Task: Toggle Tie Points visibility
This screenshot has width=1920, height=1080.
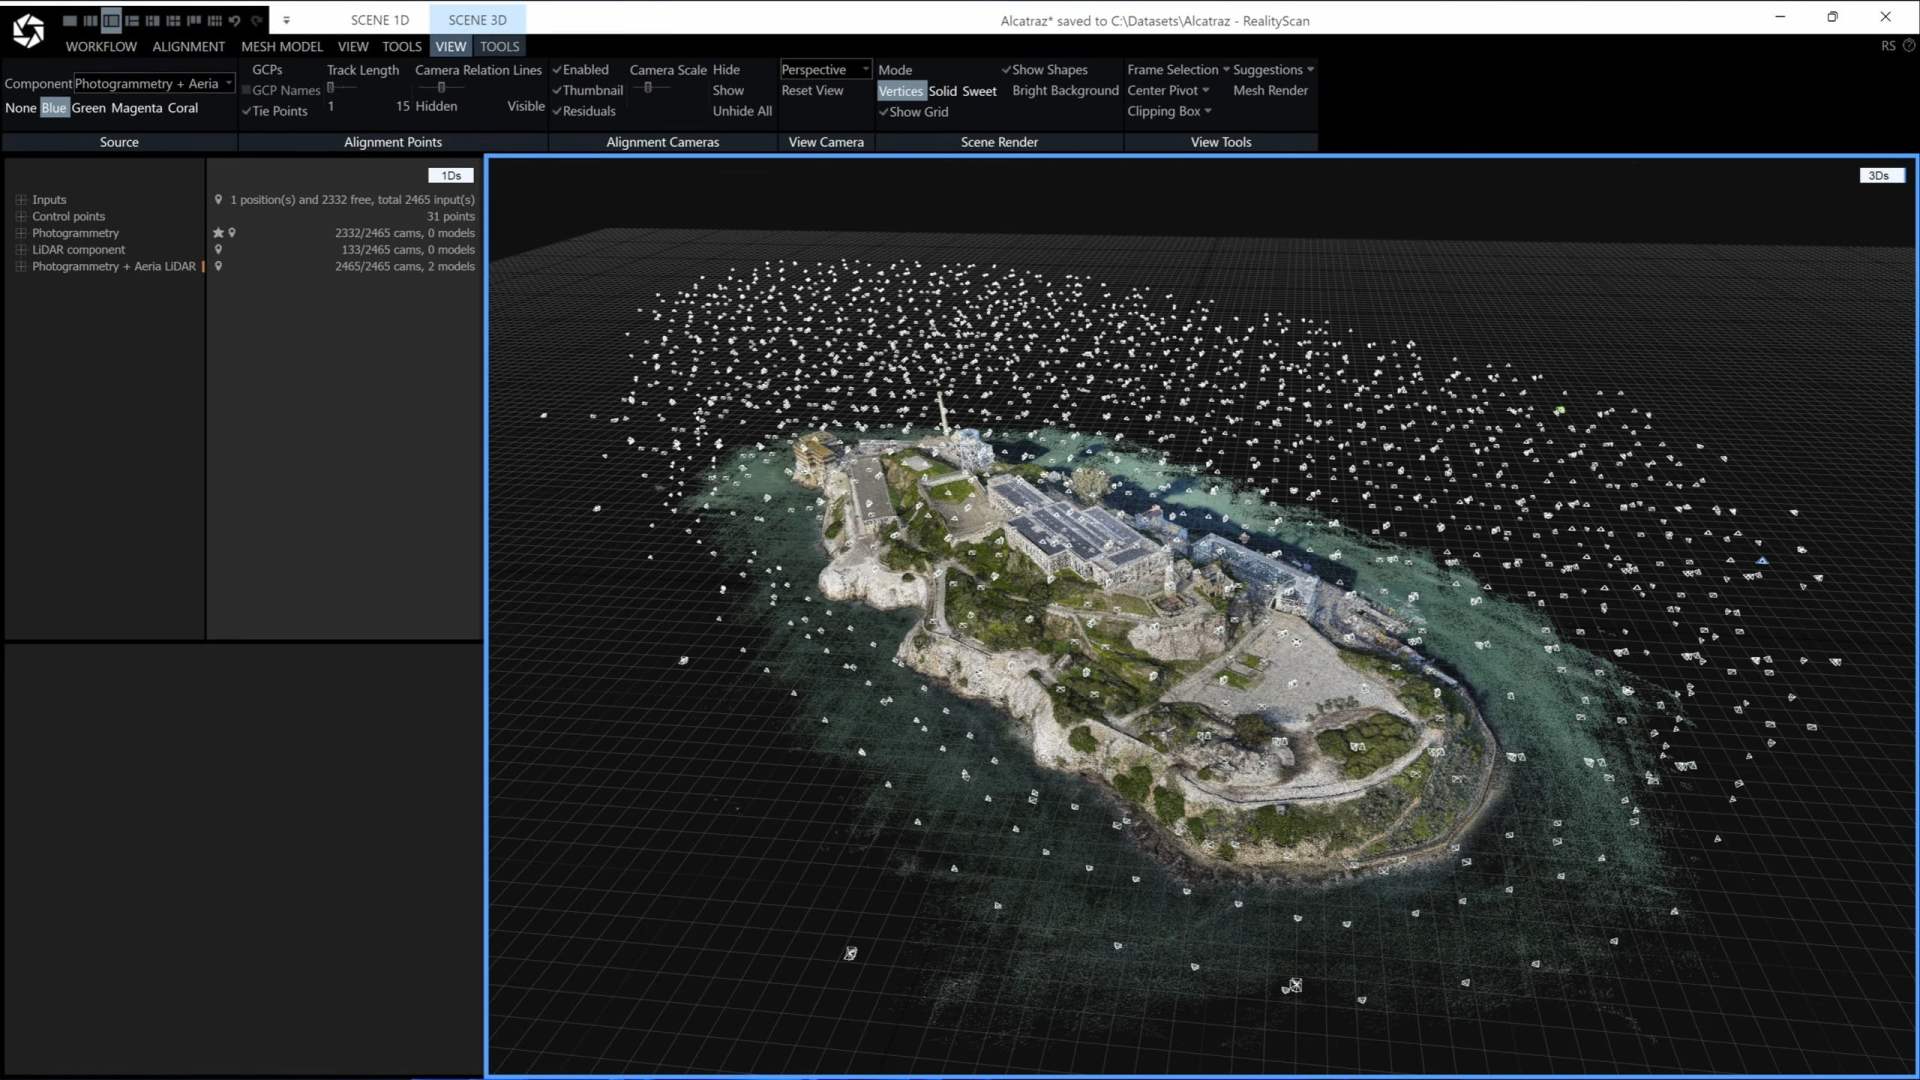Action: coord(276,111)
